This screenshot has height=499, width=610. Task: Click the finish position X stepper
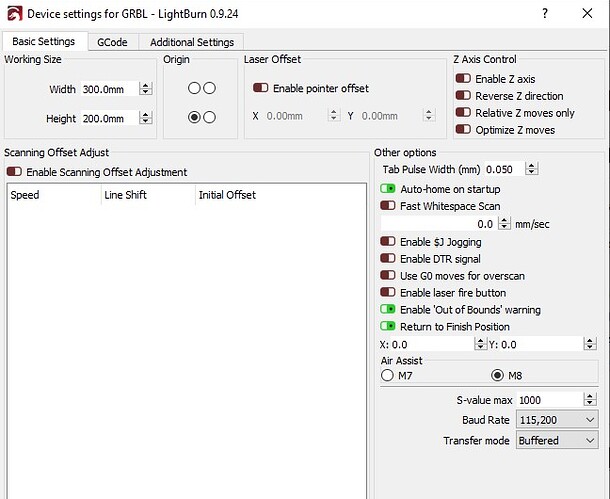point(480,344)
